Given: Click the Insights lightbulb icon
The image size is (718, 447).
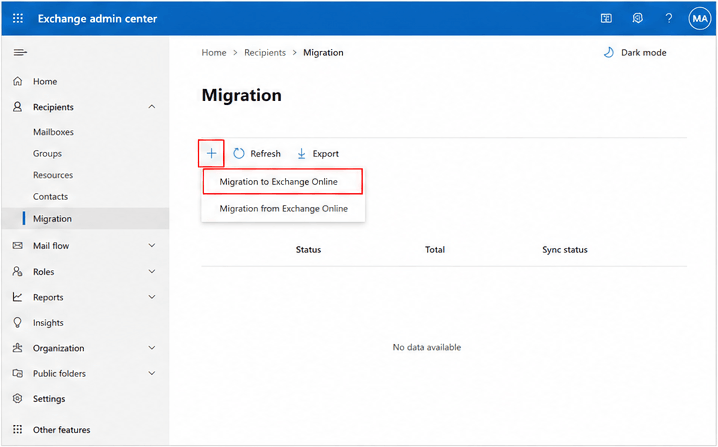Looking at the screenshot, I should pyautogui.click(x=17, y=322).
